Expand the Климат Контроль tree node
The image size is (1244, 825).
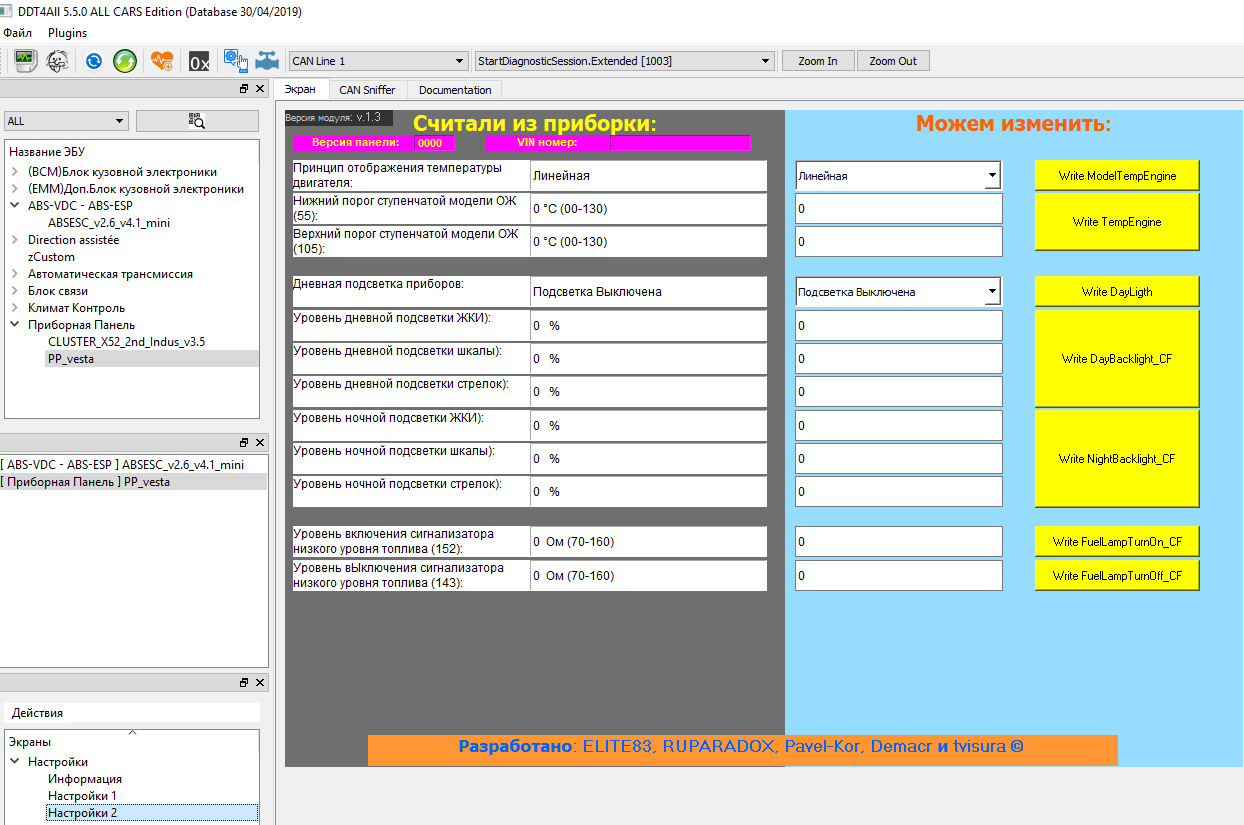pos(15,308)
